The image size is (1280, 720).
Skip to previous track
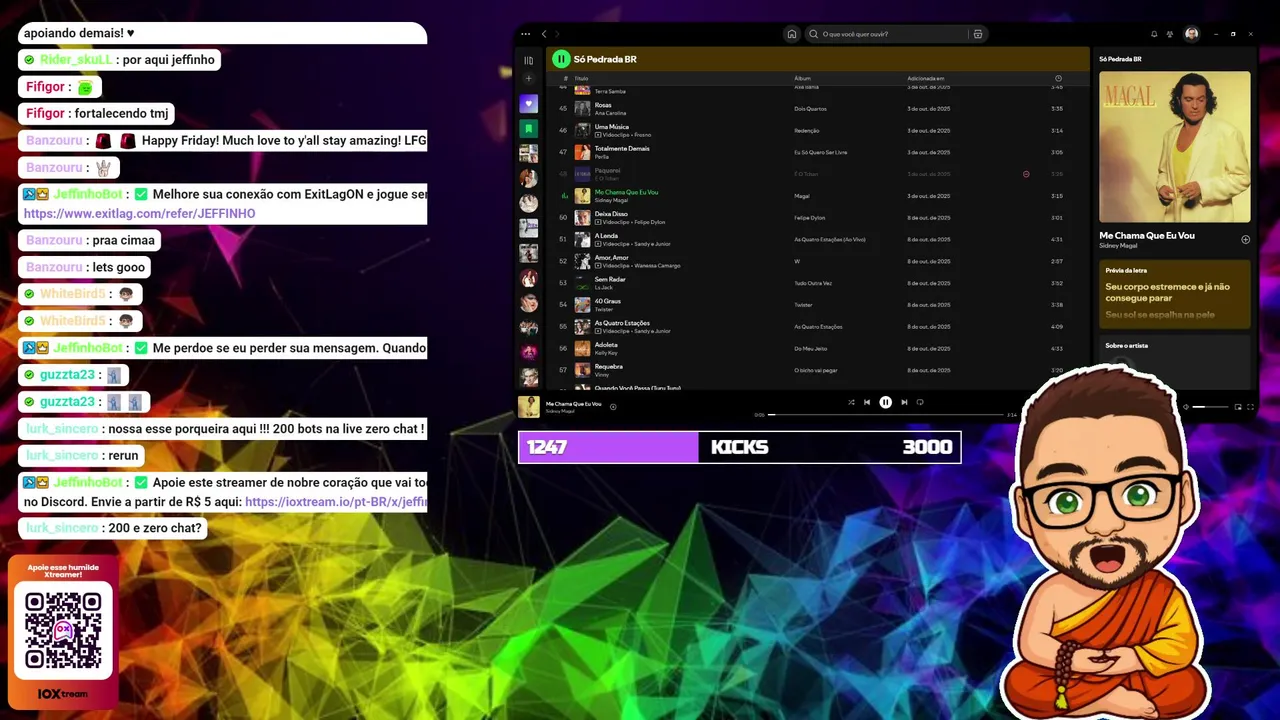pos(867,402)
